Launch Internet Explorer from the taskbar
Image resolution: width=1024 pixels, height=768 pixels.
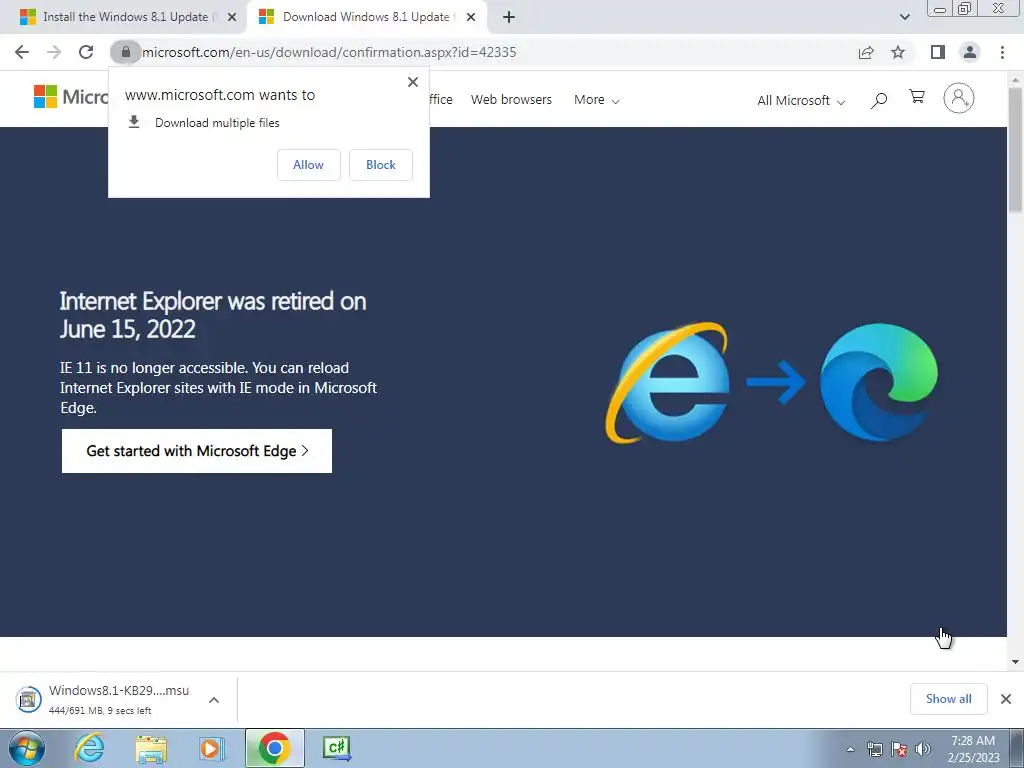click(x=89, y=748)
